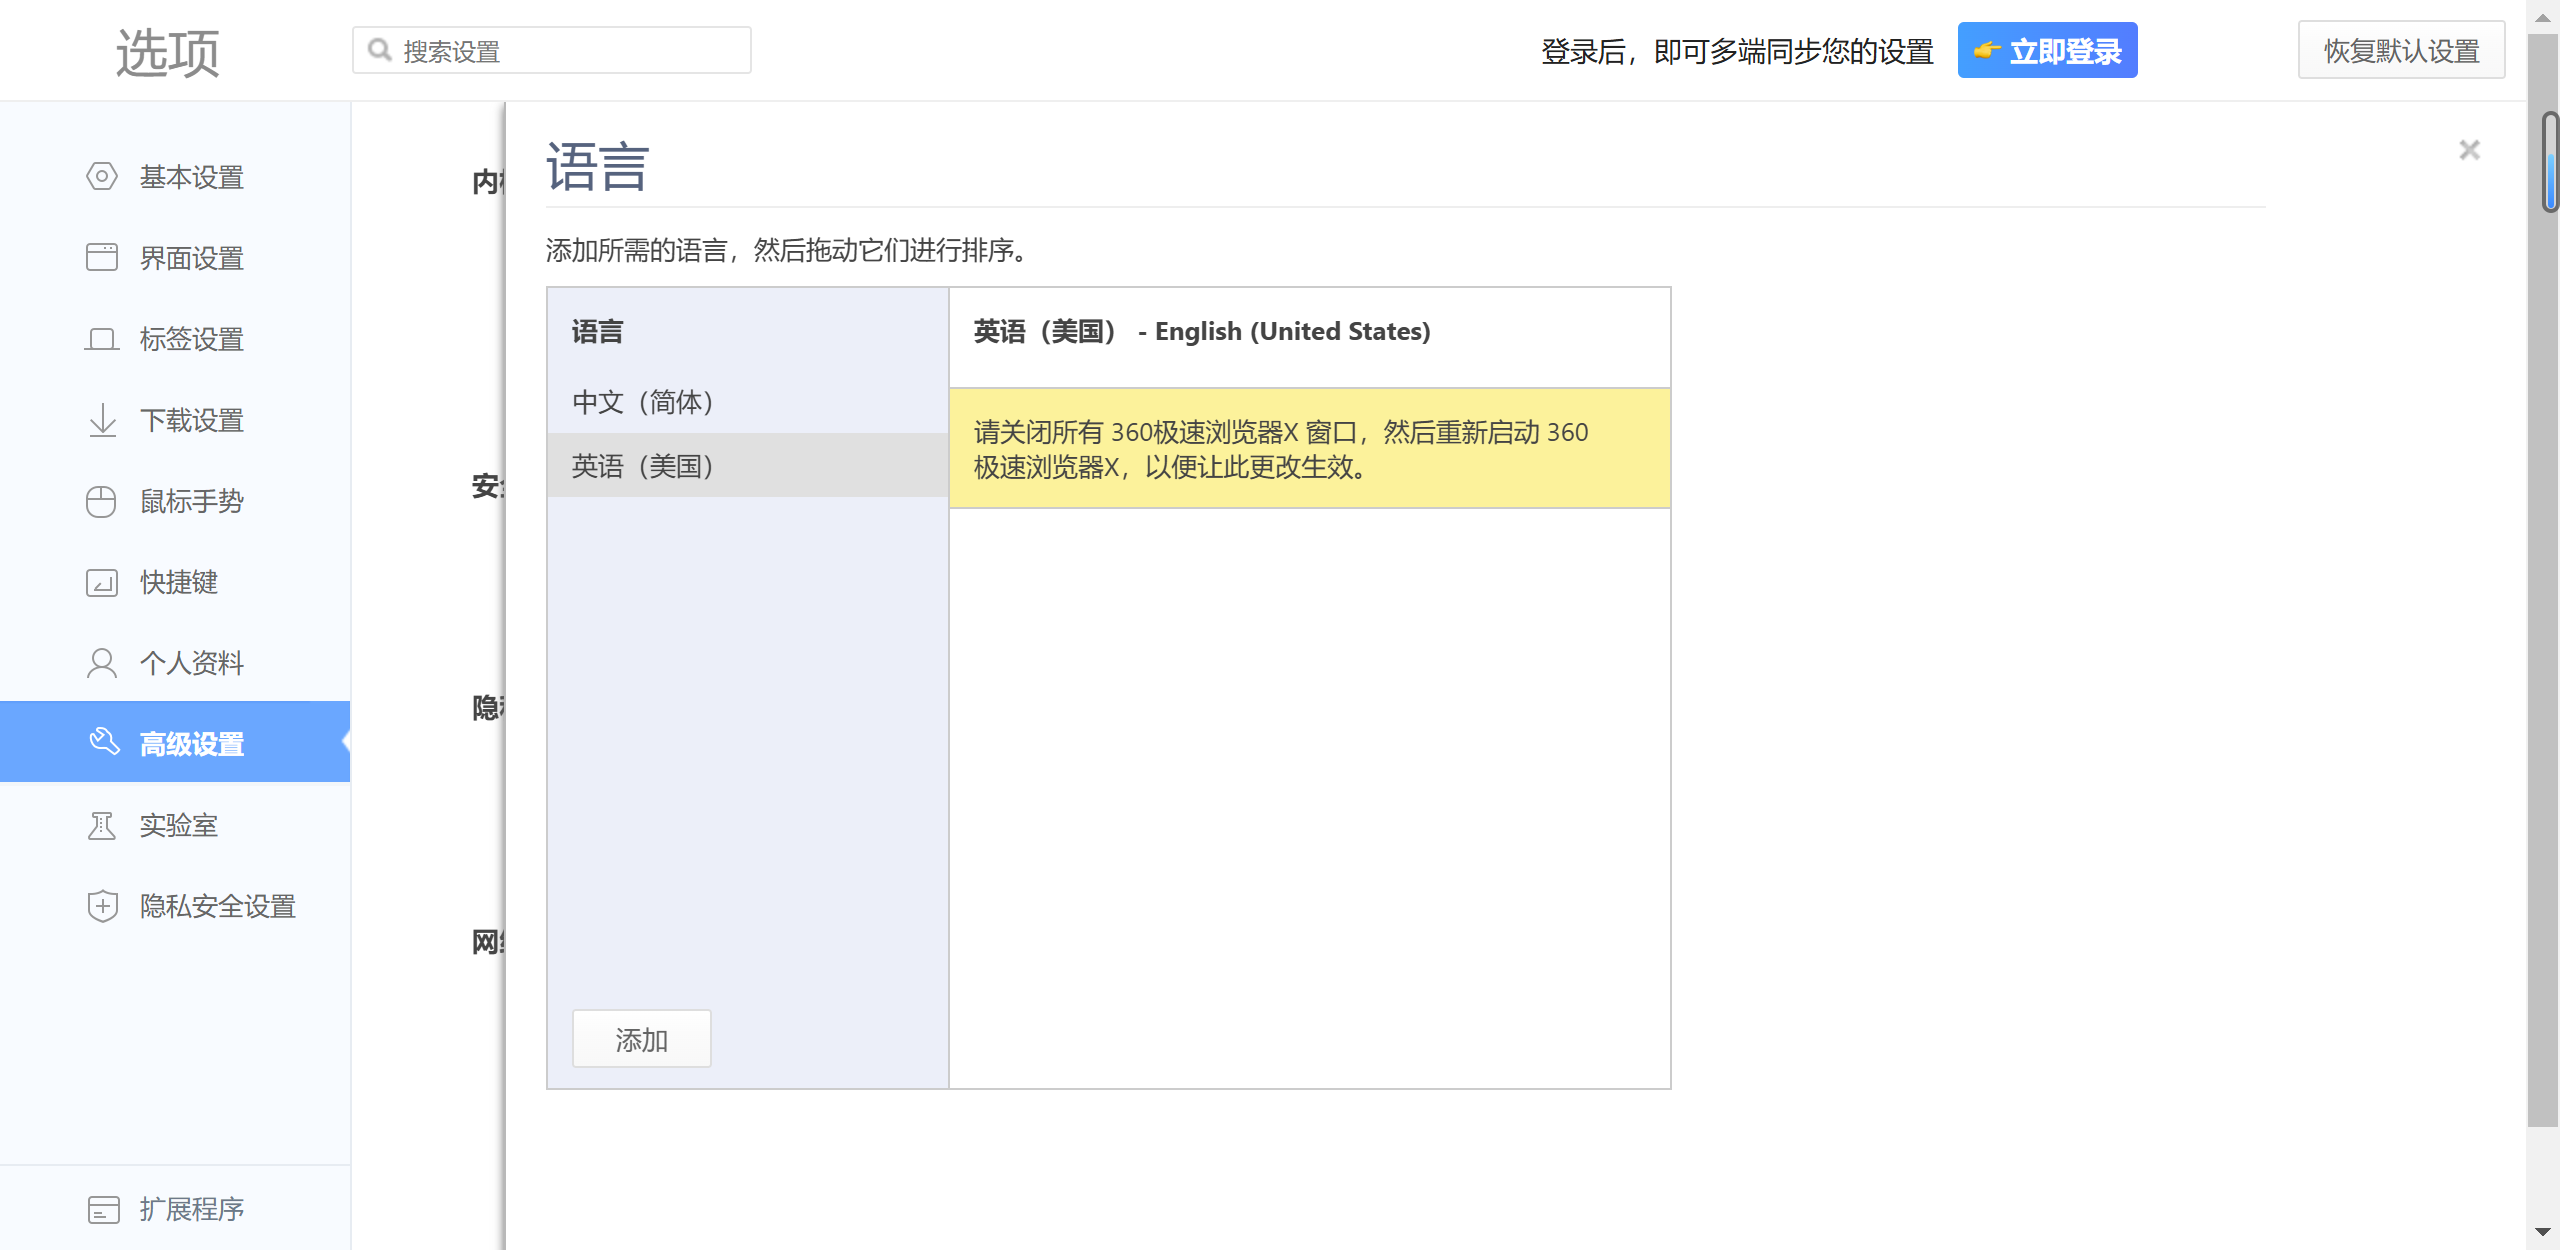The image size is (2560, 1250).
Task: Click the vertical scrollbar down arrow
Action: (2543, 1232)
